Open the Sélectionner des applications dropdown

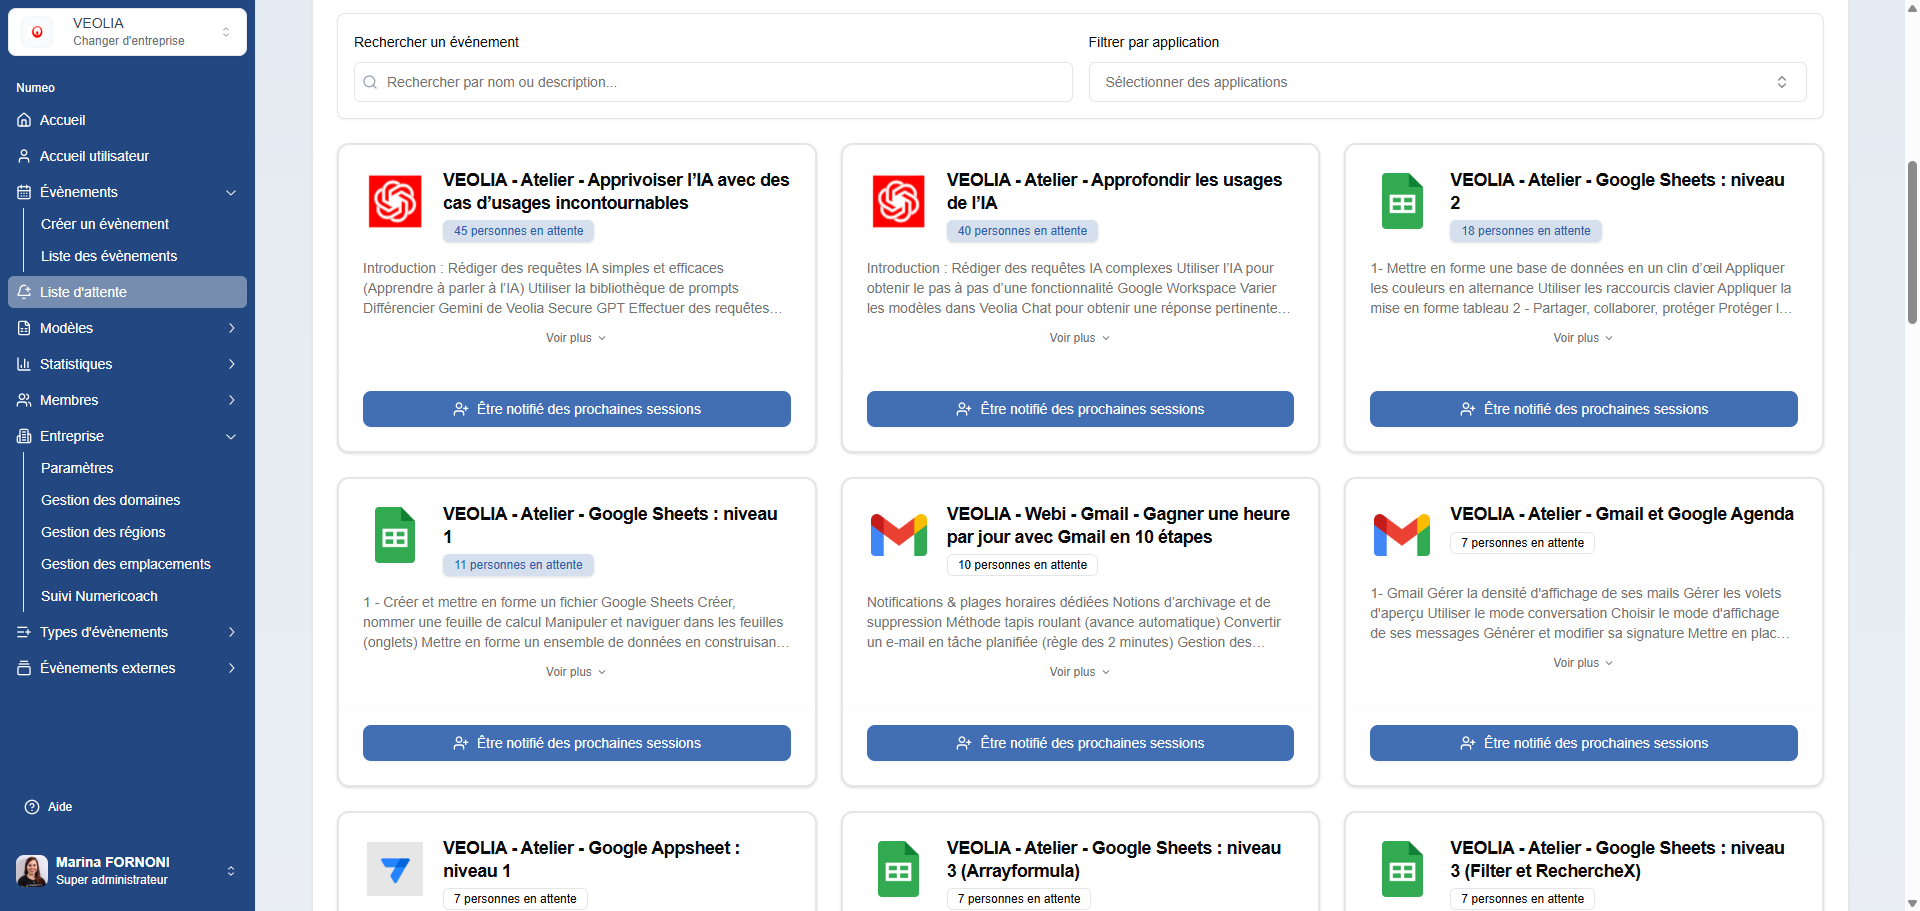1446,82
